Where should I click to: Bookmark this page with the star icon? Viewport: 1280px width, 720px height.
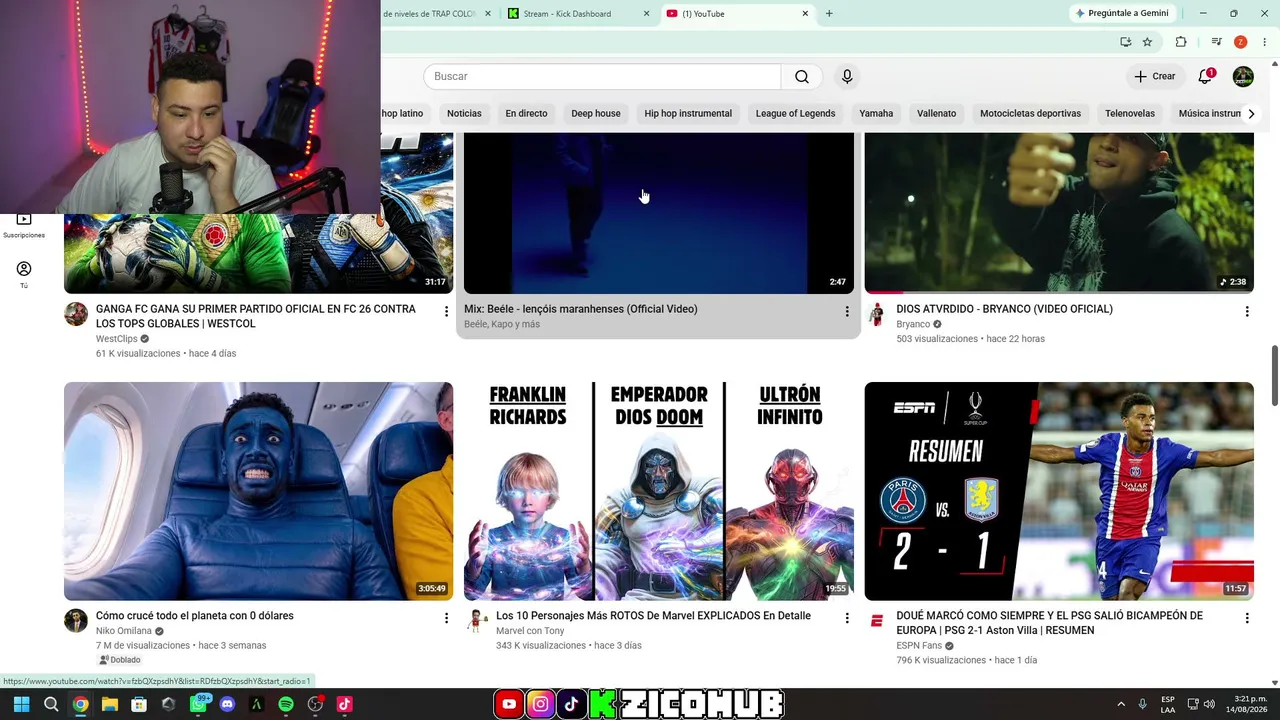(x=1147, y=42)
